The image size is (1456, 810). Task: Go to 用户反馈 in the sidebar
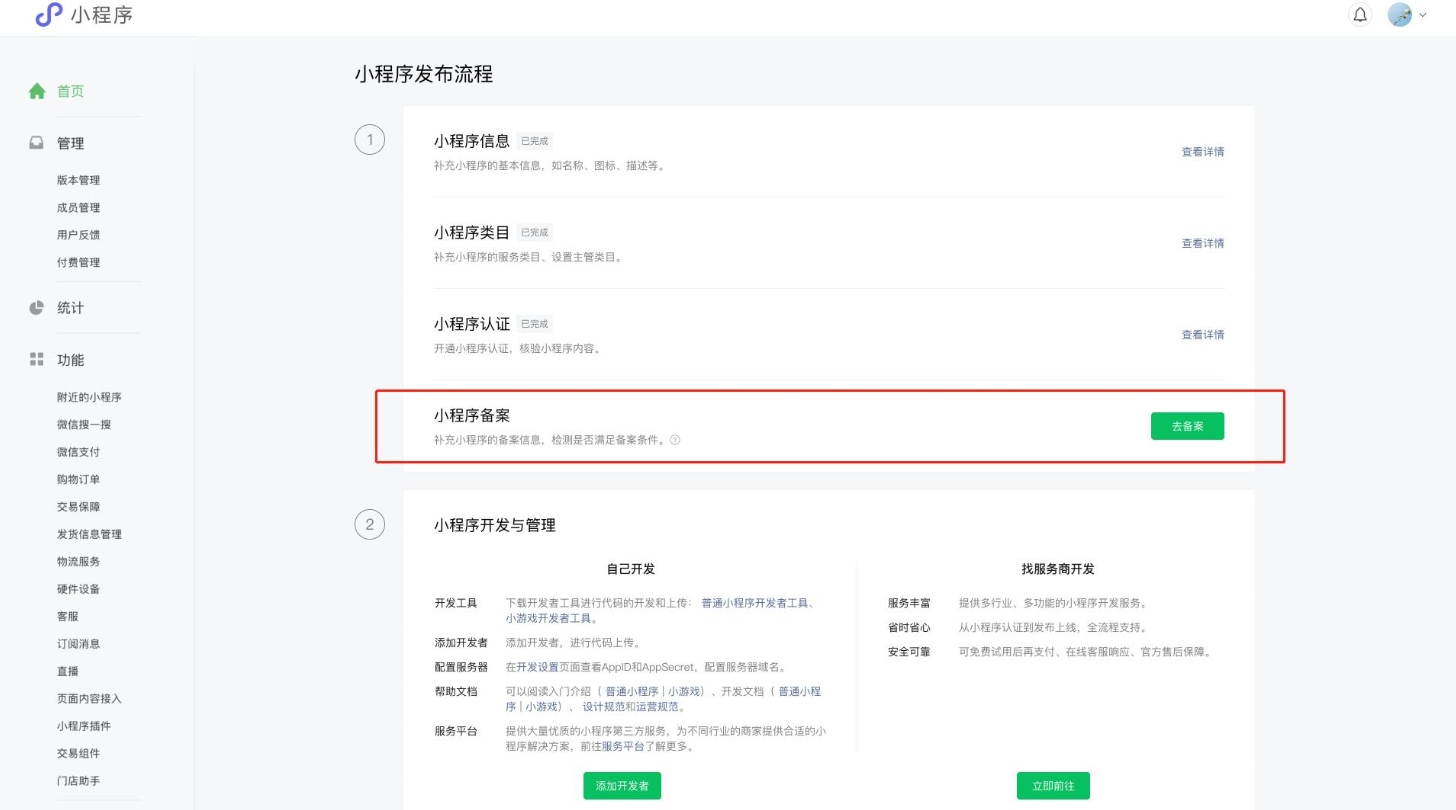click(x=78, y=235)
